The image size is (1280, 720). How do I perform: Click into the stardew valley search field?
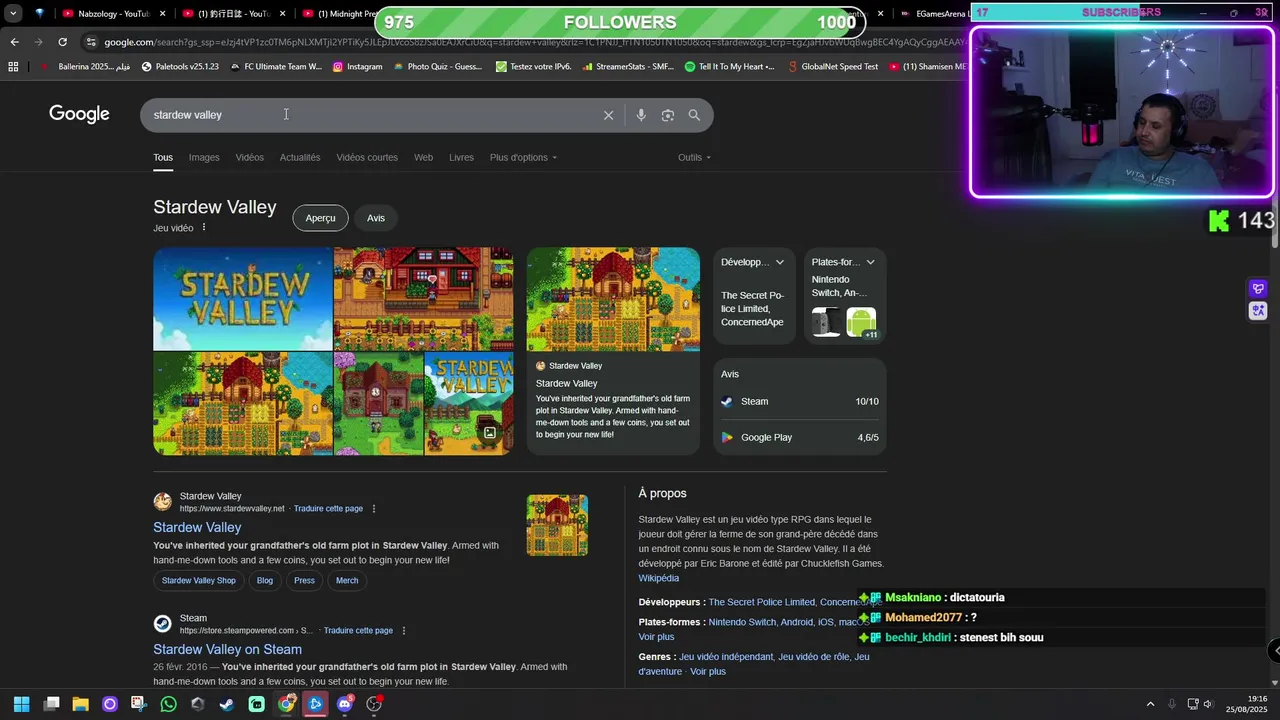click(375, 115)
